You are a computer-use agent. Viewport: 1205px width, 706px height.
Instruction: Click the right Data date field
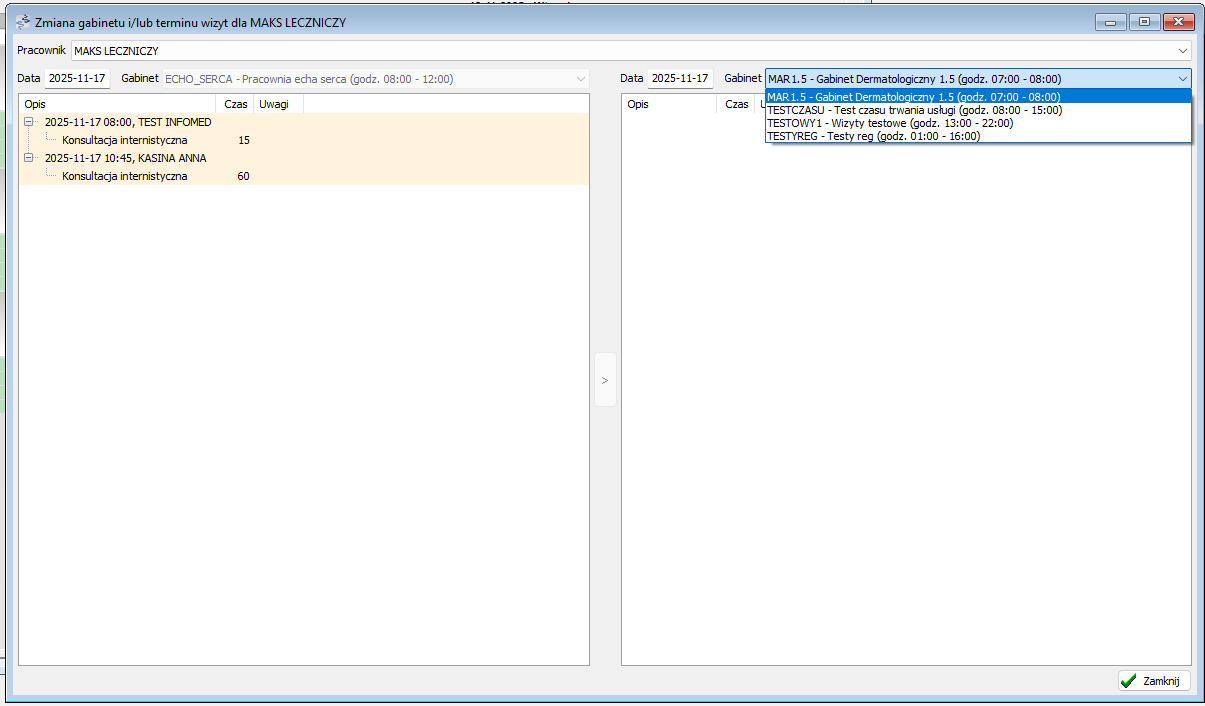(680, 78)
